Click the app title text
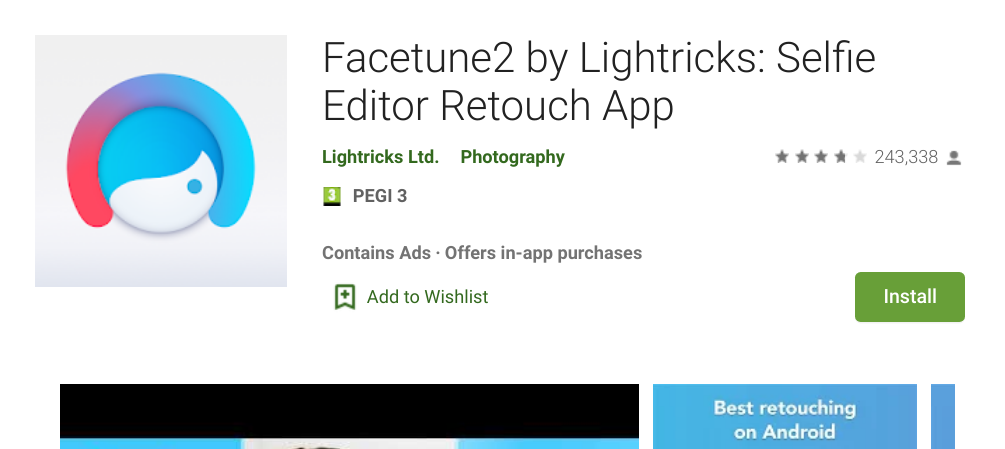 599,81
